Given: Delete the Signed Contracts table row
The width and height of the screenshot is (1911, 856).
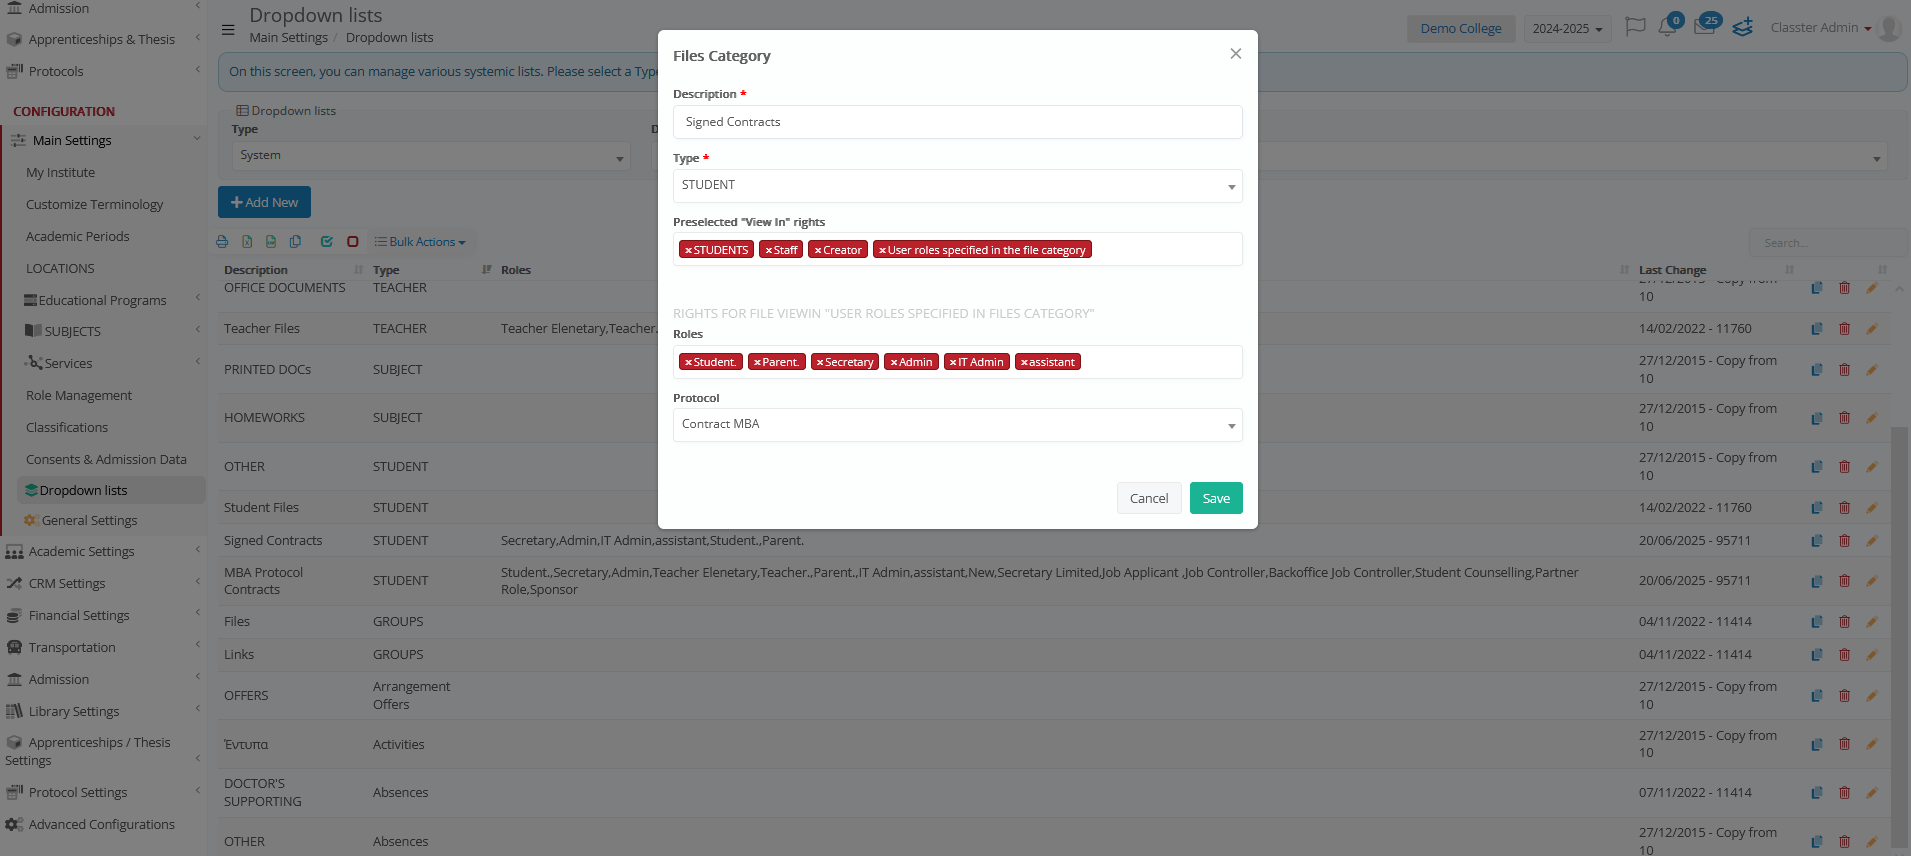Looking at the screenshot, I should [1844, 541].
